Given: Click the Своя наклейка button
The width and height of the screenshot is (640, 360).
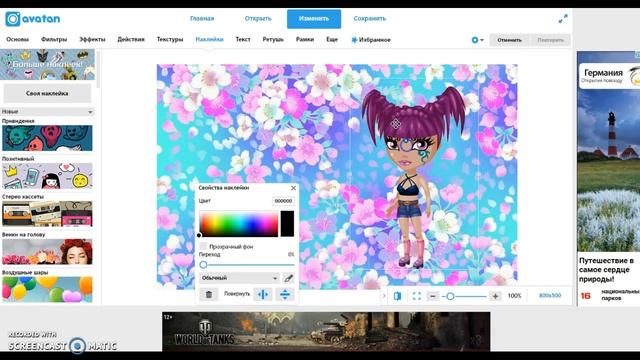Looking at the screenshot, I should (47, 93).
